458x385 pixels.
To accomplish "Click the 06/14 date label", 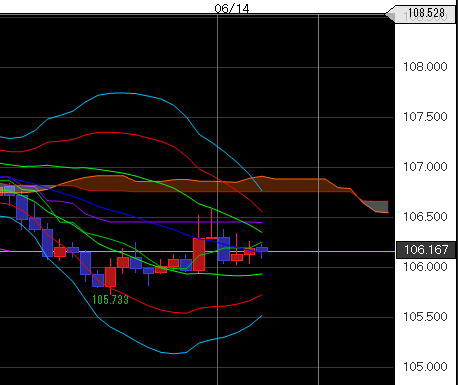I will point(232,8).
